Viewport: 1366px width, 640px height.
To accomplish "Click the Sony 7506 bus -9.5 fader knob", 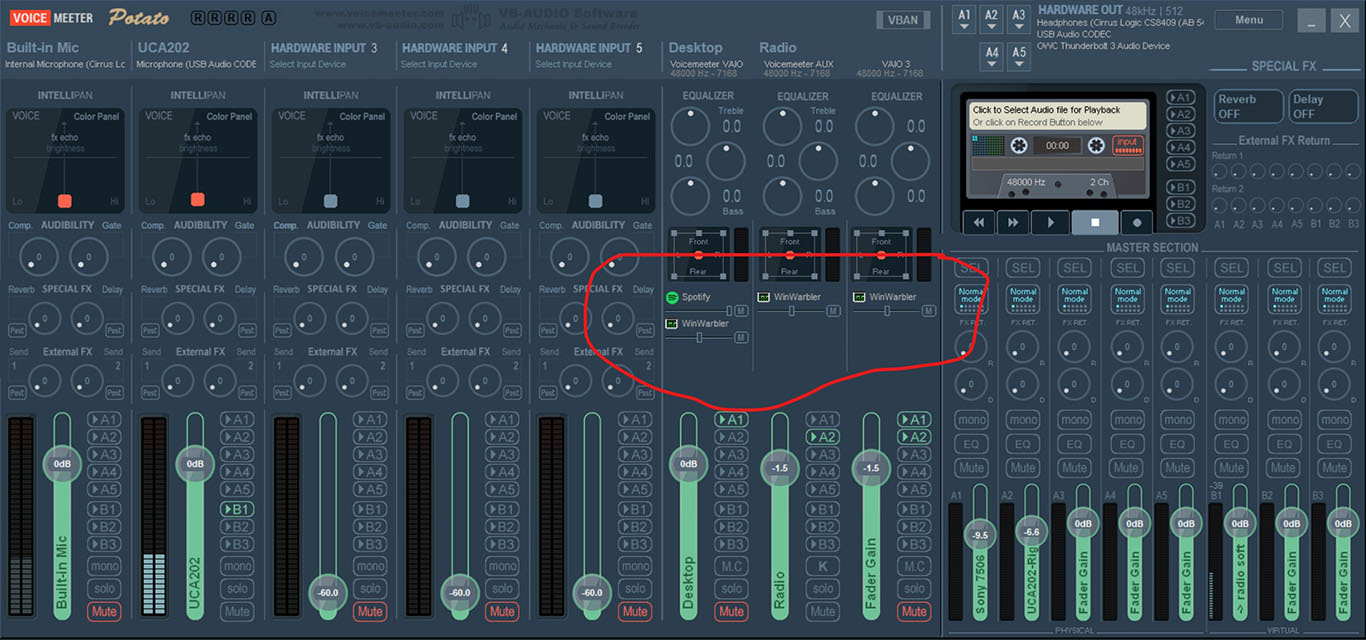I will (979, 535).
